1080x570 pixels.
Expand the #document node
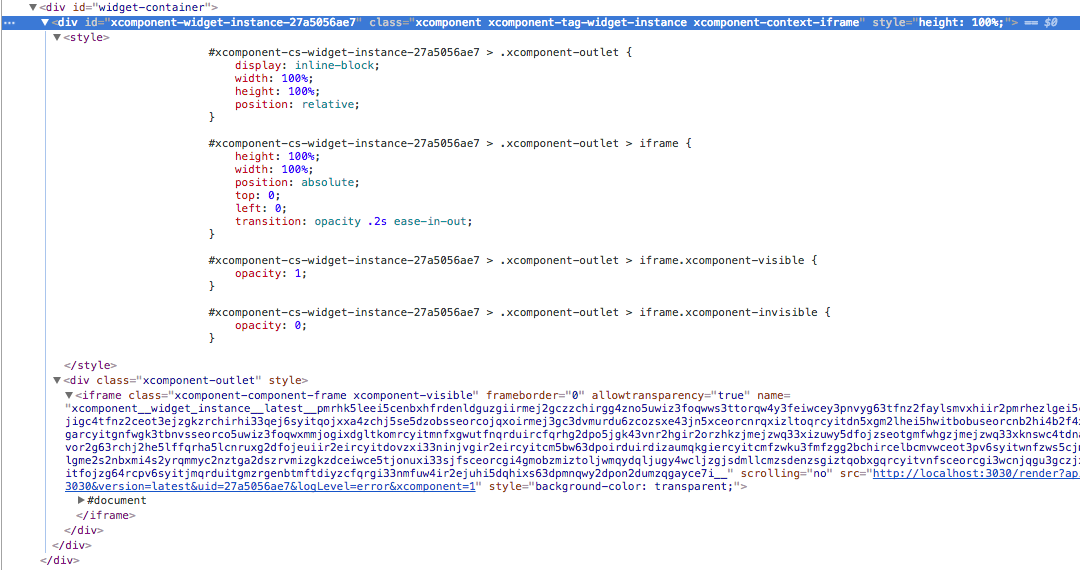(x=81, y=500)
